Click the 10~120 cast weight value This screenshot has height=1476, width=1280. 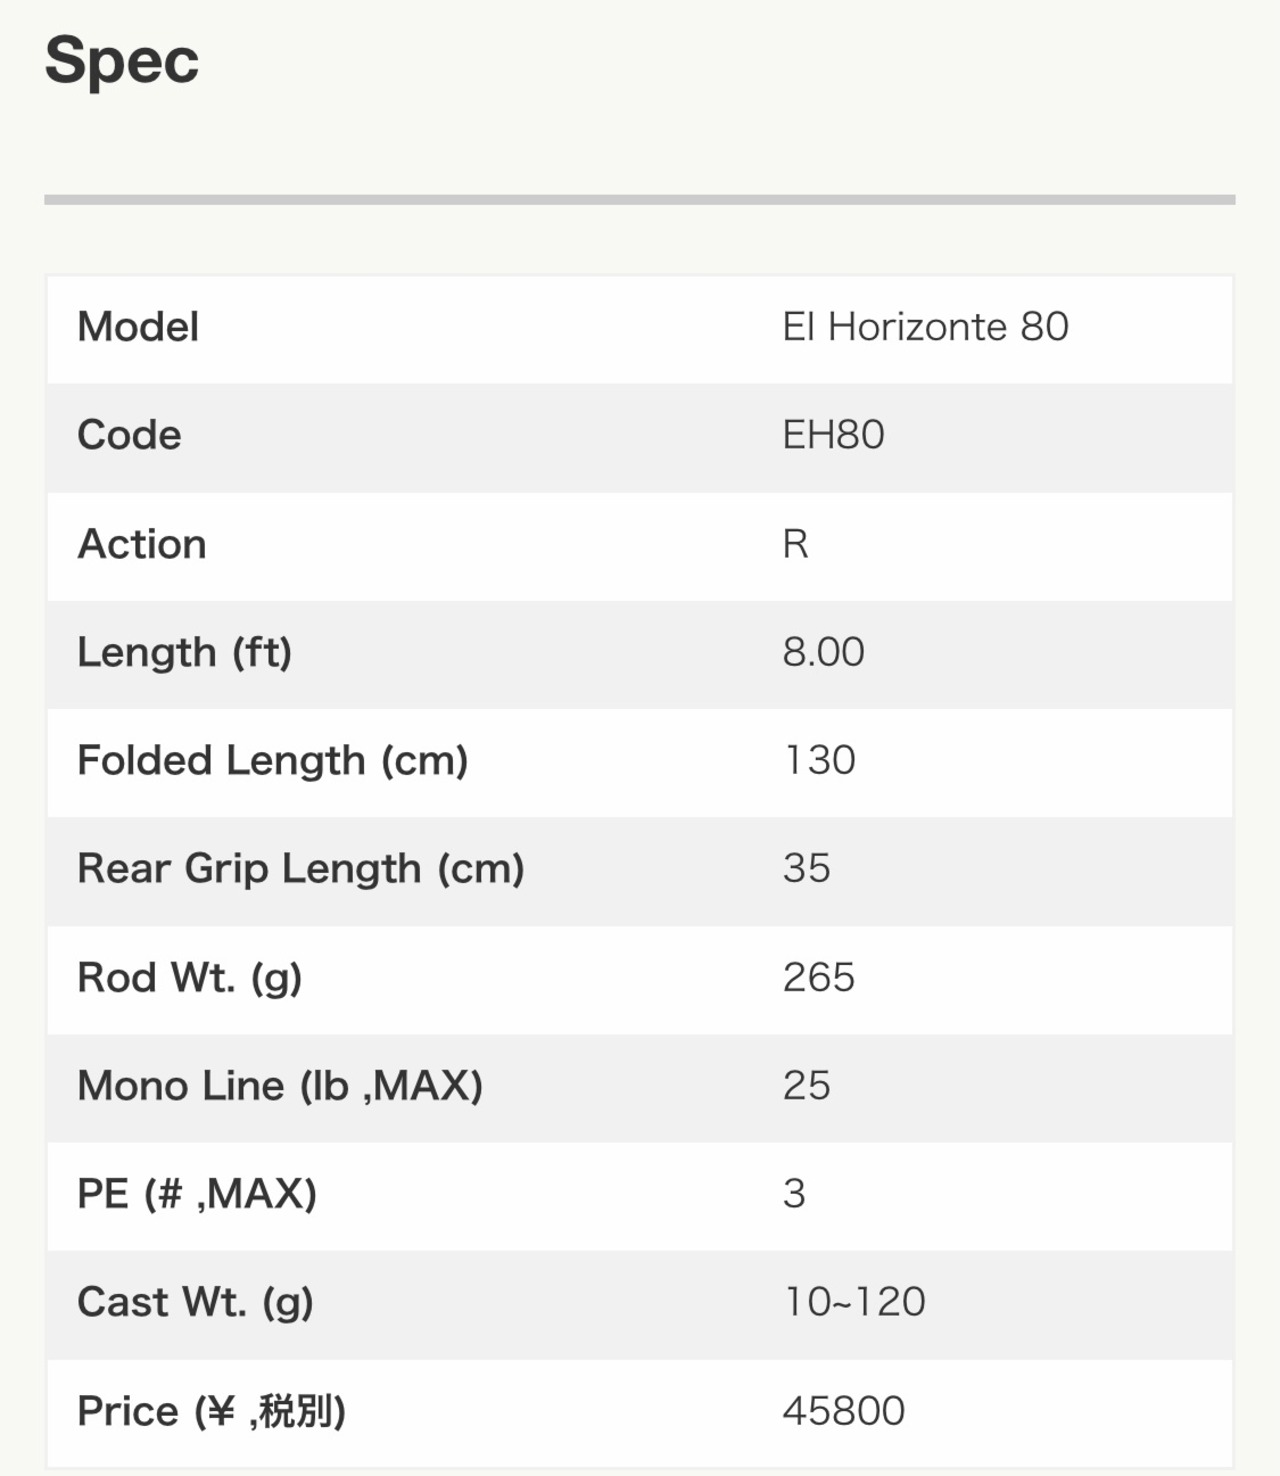click(855, 1302)
